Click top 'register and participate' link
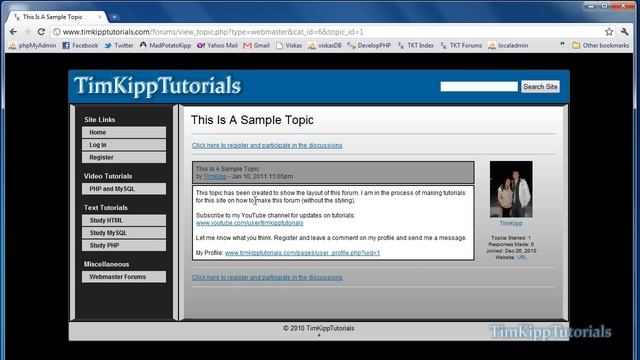This screenshot has height=360, width=640. (x=267, y=145)
